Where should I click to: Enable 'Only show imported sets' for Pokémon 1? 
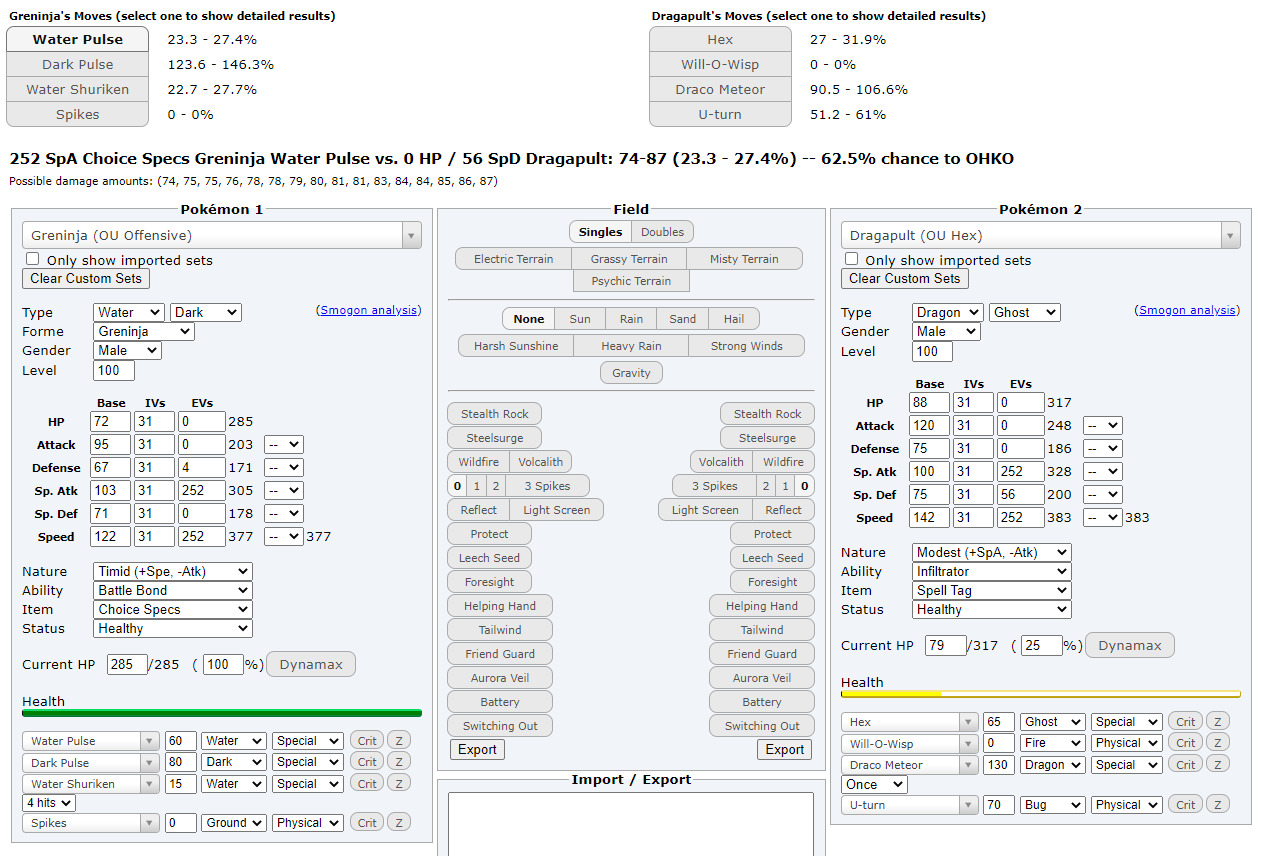click(33, 259)
